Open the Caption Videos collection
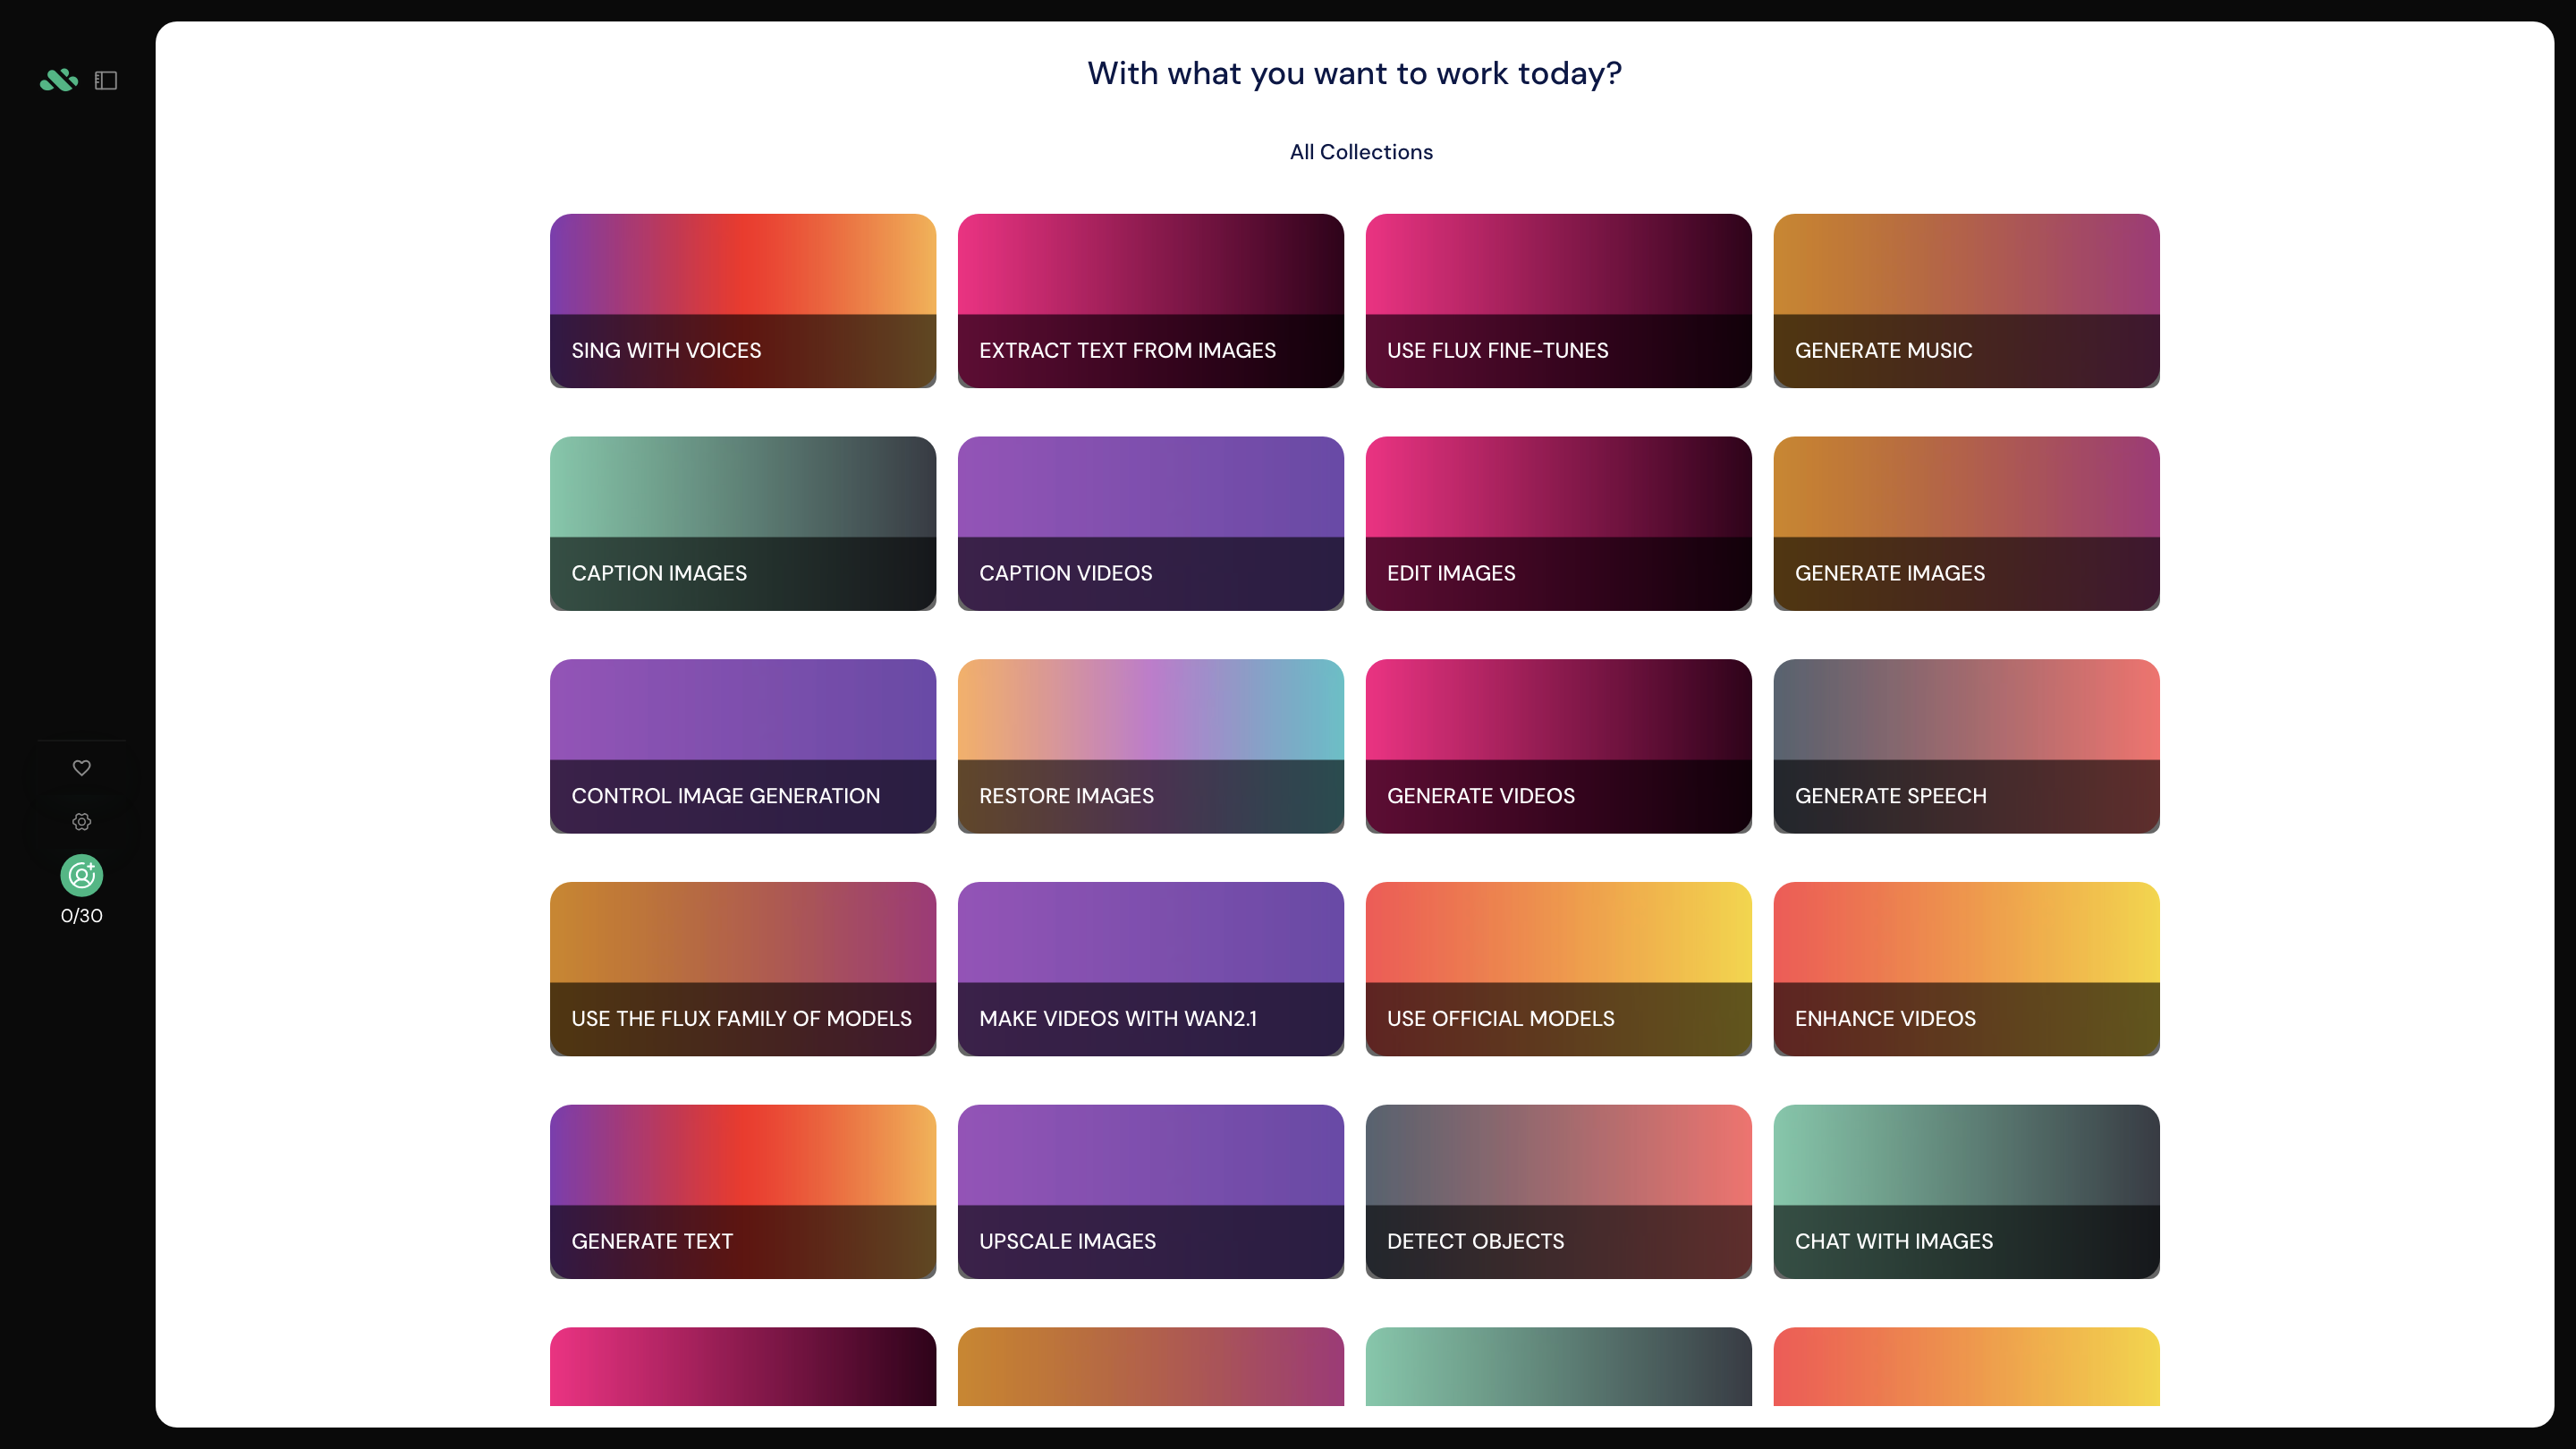The width and height of the screenshot is (2576, 1449). [x=1150, y=523]
